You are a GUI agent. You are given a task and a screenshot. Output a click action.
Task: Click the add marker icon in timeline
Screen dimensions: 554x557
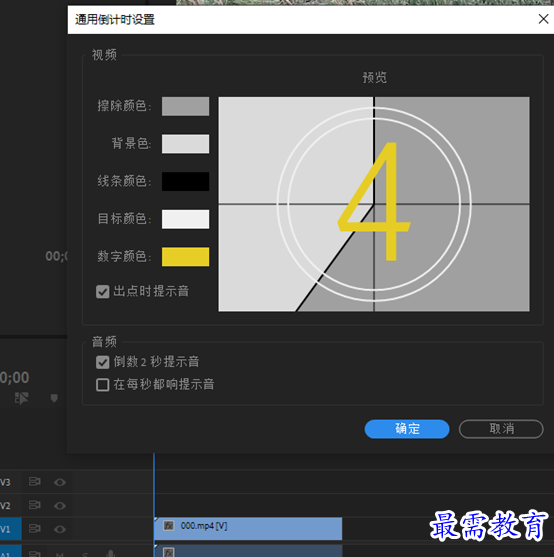point(54,398)
